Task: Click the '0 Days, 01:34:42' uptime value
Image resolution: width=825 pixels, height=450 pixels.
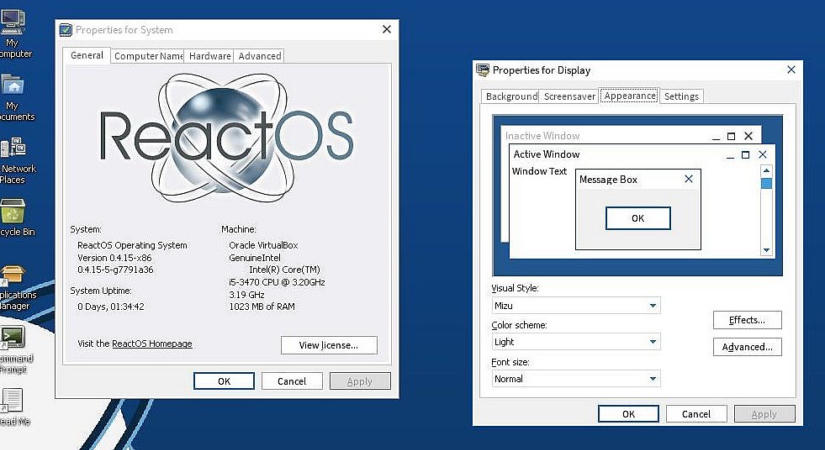Action: pos(110,306)
